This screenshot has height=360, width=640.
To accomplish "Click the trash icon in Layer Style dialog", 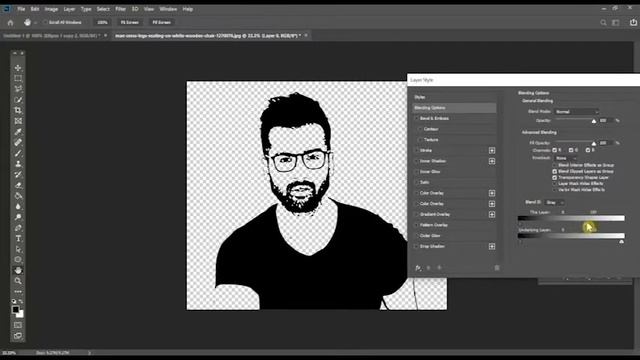I will pos(497,268).
